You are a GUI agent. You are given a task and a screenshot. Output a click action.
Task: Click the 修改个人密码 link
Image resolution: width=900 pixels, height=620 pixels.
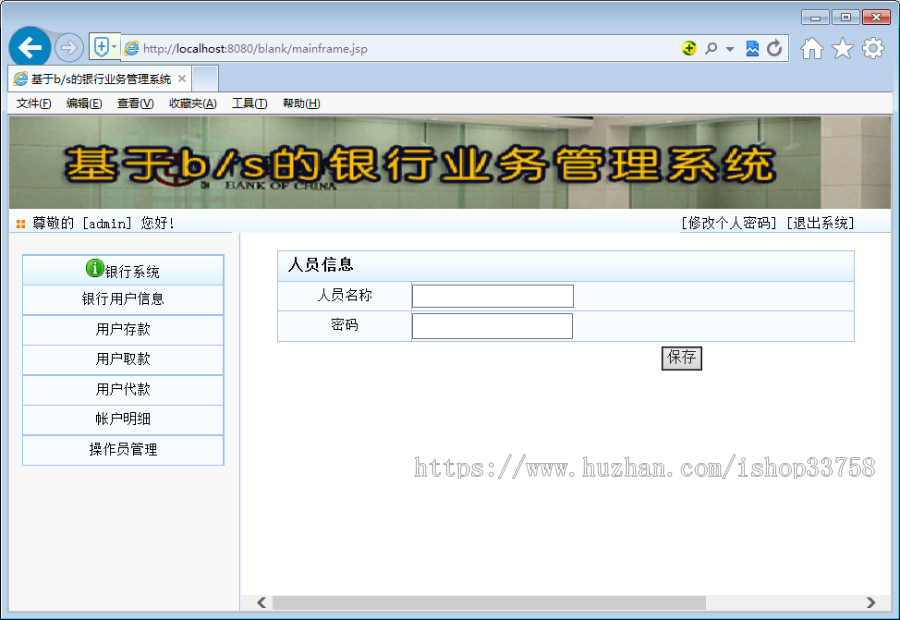click(727, 223)
